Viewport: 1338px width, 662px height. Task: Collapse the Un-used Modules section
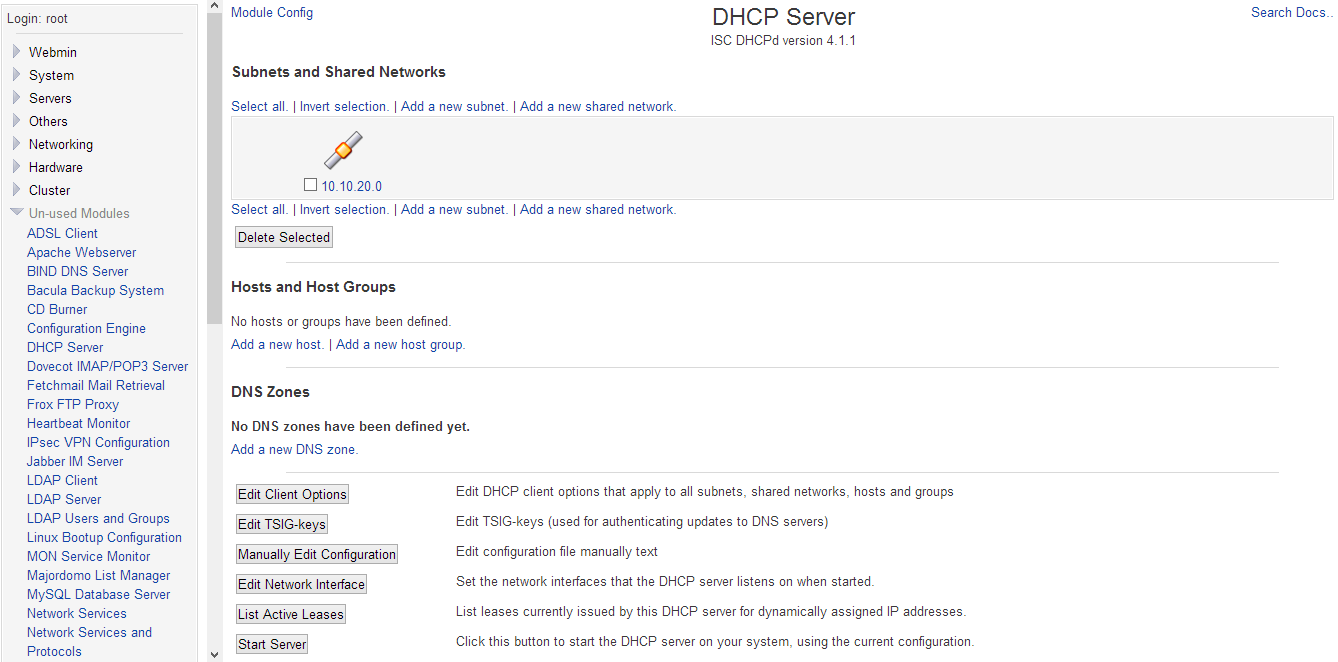click(x=77, y=212)
